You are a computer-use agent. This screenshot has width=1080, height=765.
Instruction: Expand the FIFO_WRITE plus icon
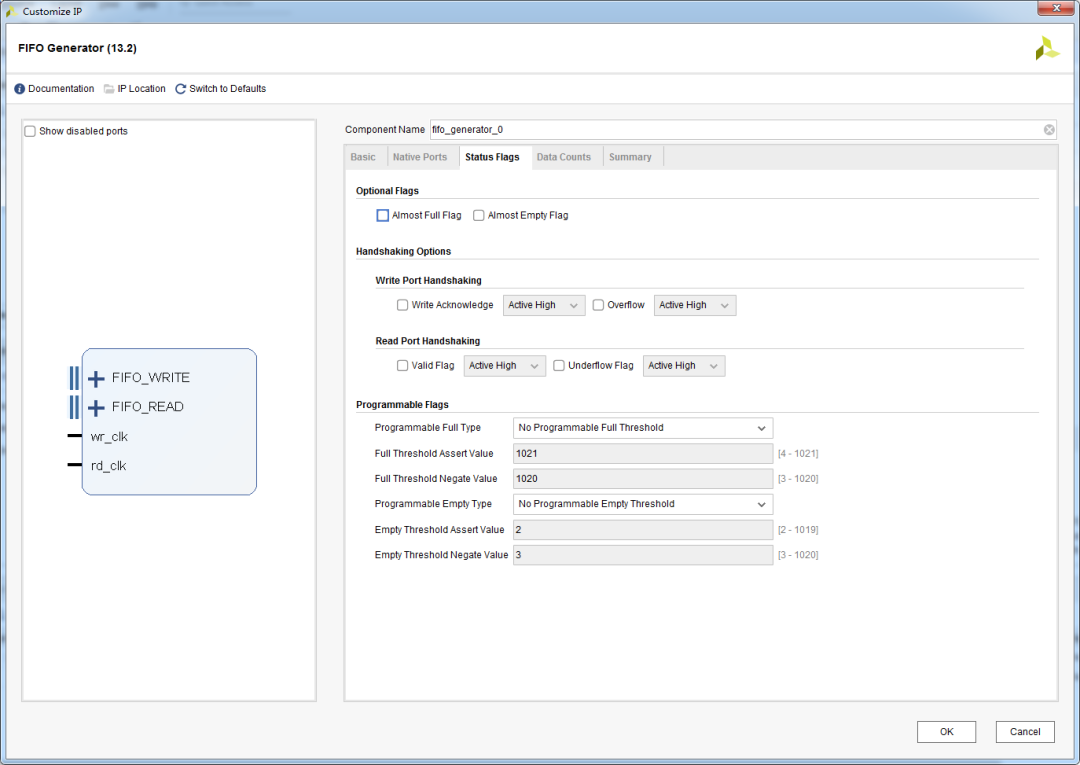(96, 378)
